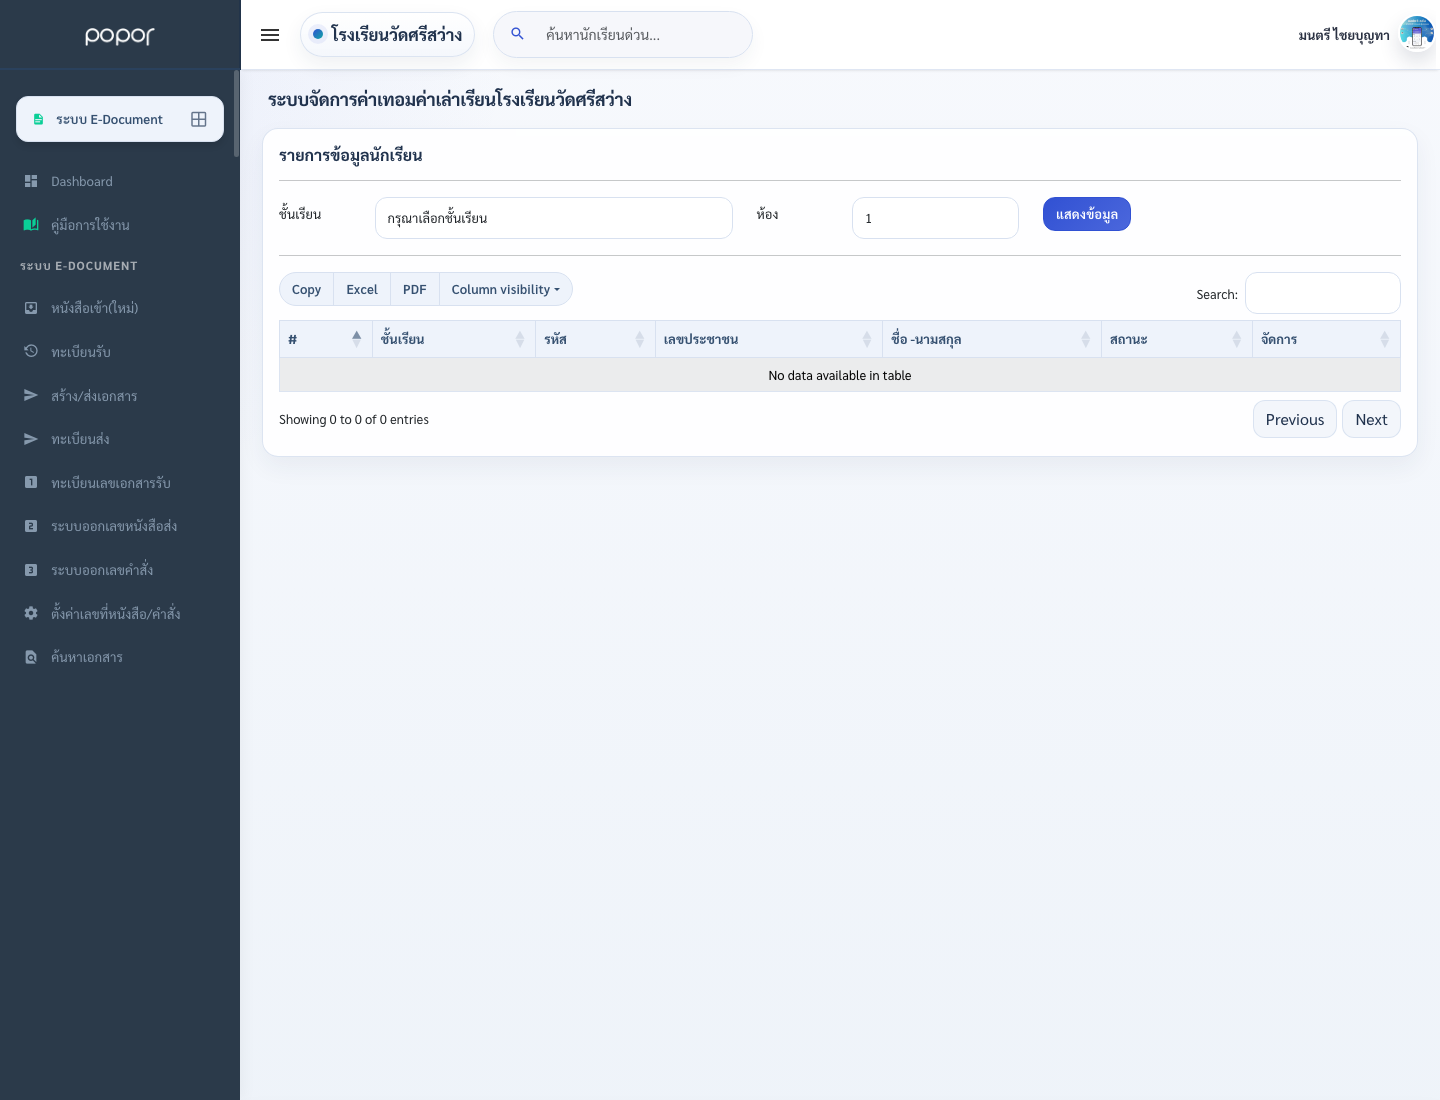Export the table with the Excel button
The width and height of the screenshot is (1440, 1100).
click(x=362, y=289)
